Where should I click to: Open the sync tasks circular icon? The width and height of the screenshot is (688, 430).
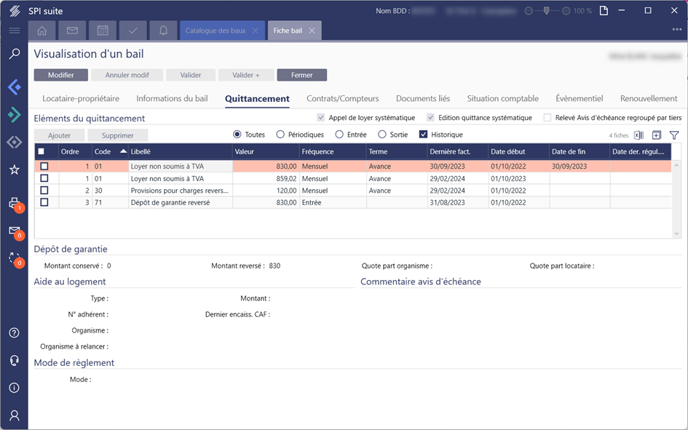click(x=14, y=258)
